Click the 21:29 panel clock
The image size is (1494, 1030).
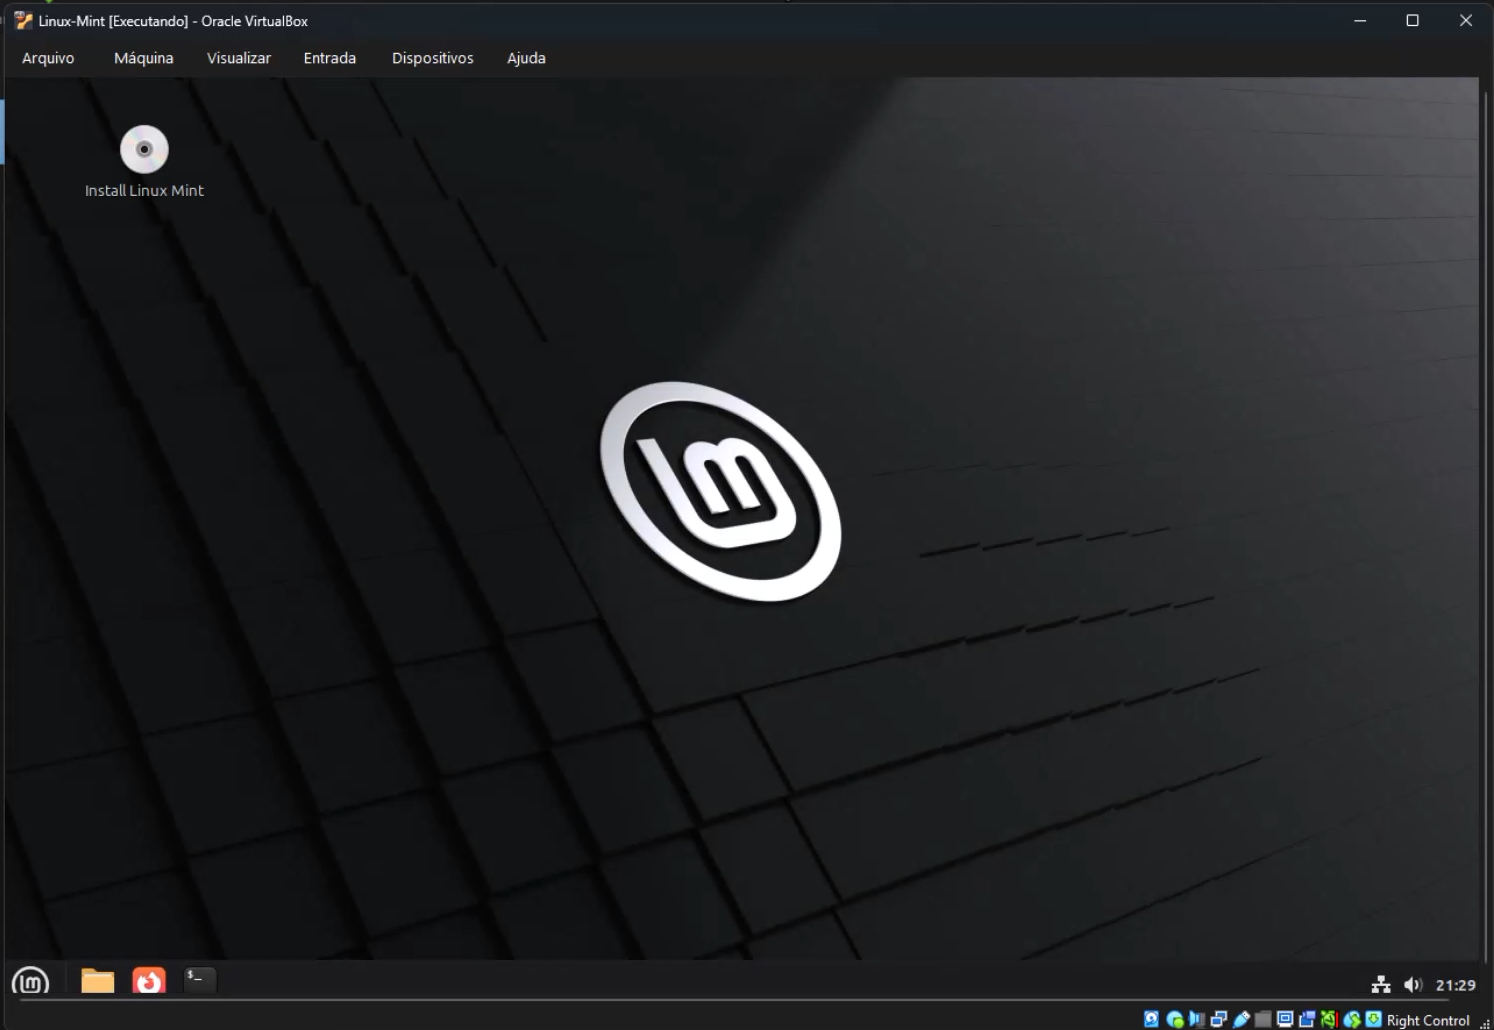click(1456, 985)
